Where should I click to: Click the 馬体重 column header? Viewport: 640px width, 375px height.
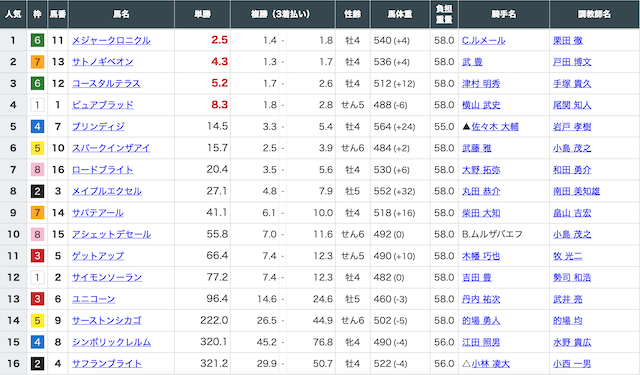coord(400,14)
